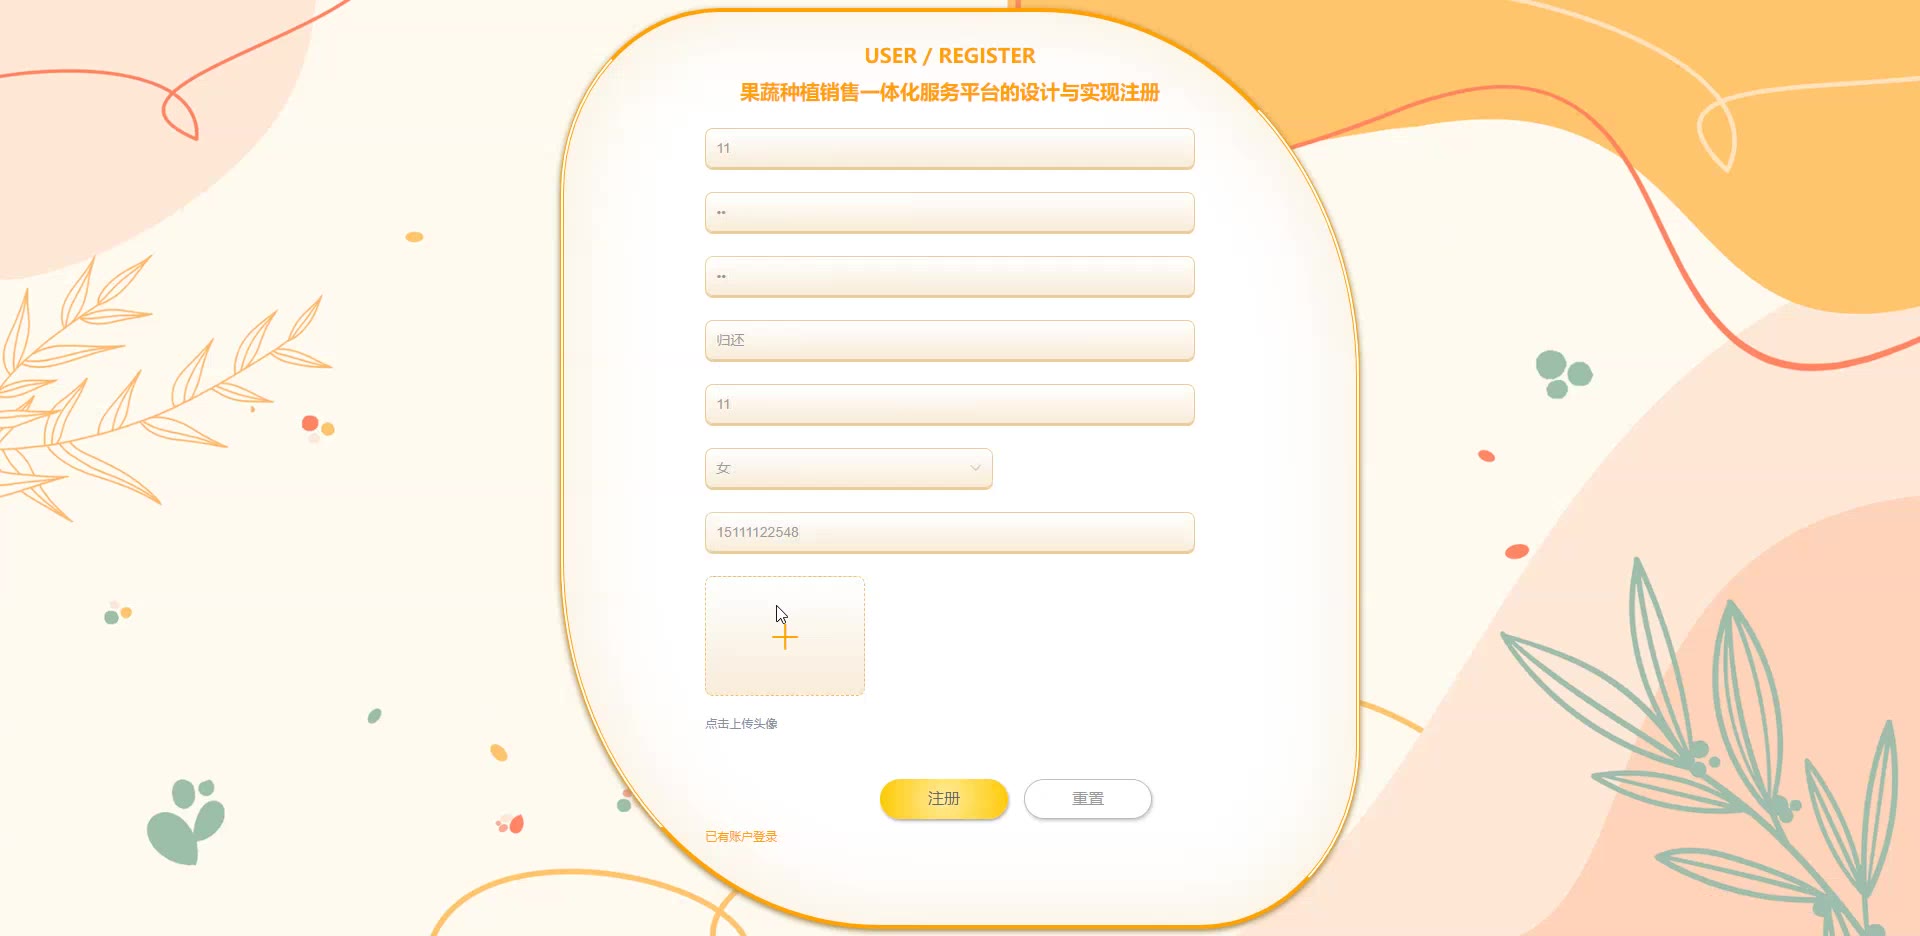Select the dashed avatar upload box
This screenshot has width=1920, height=936.
pos(785,636)
